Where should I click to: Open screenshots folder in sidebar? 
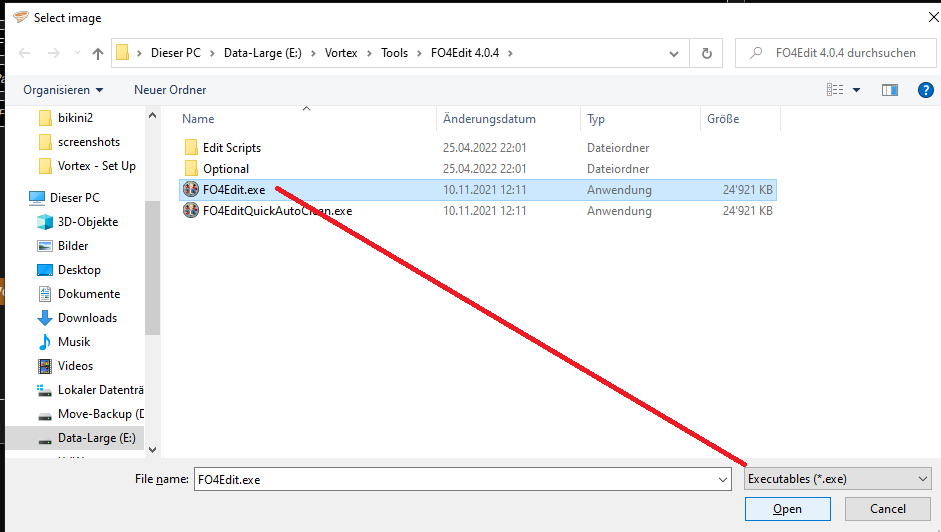89,142
